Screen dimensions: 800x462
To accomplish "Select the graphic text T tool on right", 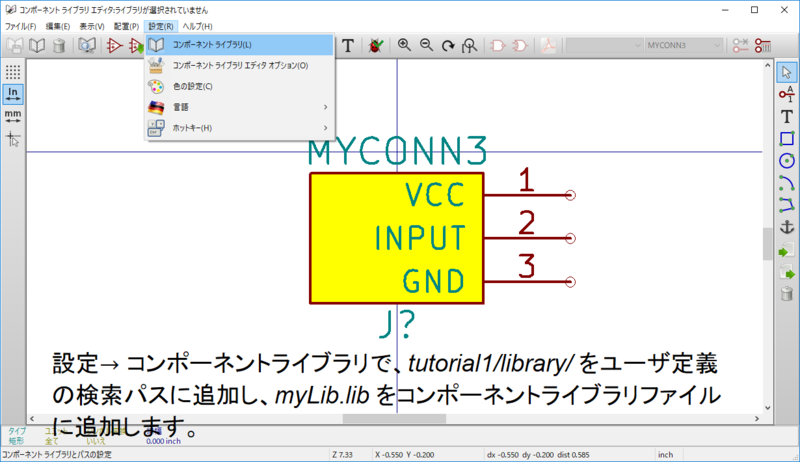I will click(787, 116).
